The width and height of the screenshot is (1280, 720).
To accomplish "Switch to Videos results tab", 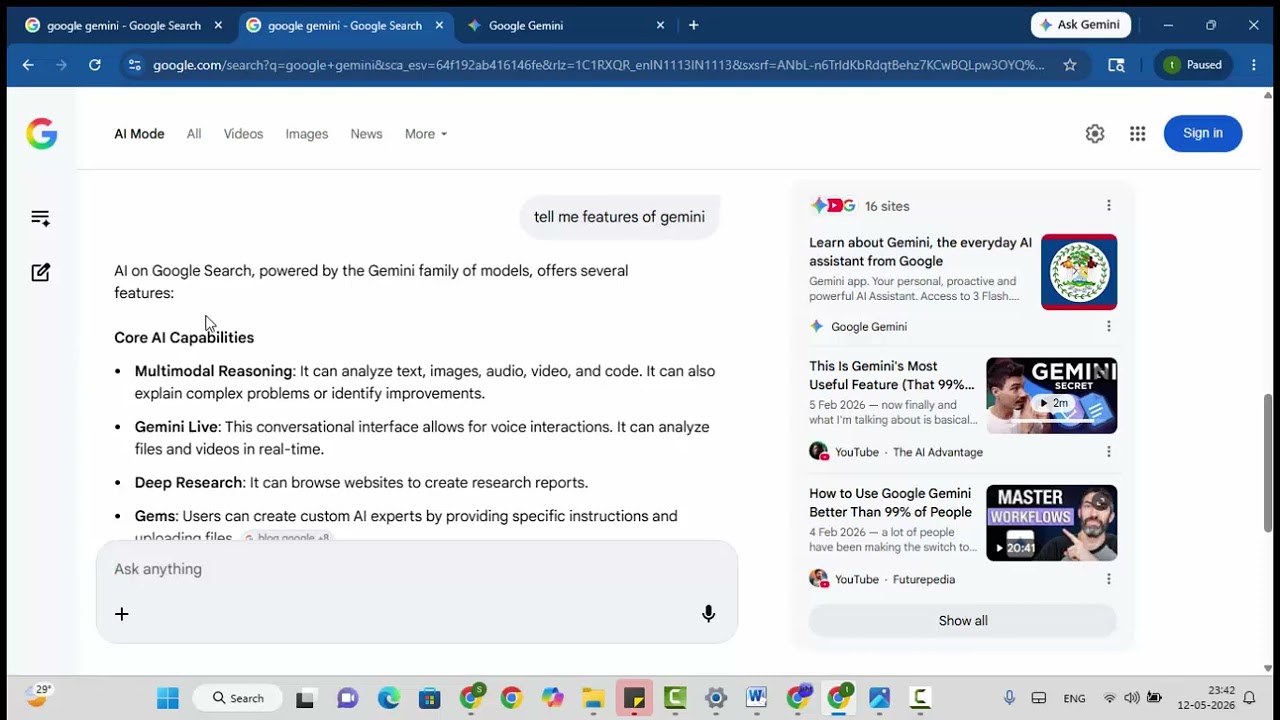I will 243,134.
